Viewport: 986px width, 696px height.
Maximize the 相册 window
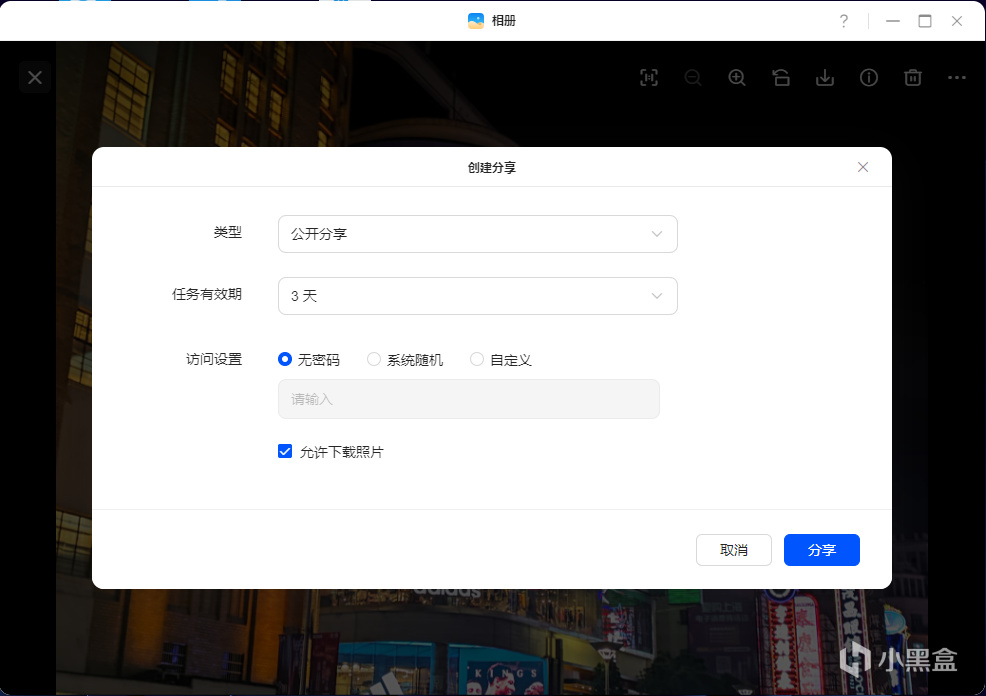(x=925, y=21)
